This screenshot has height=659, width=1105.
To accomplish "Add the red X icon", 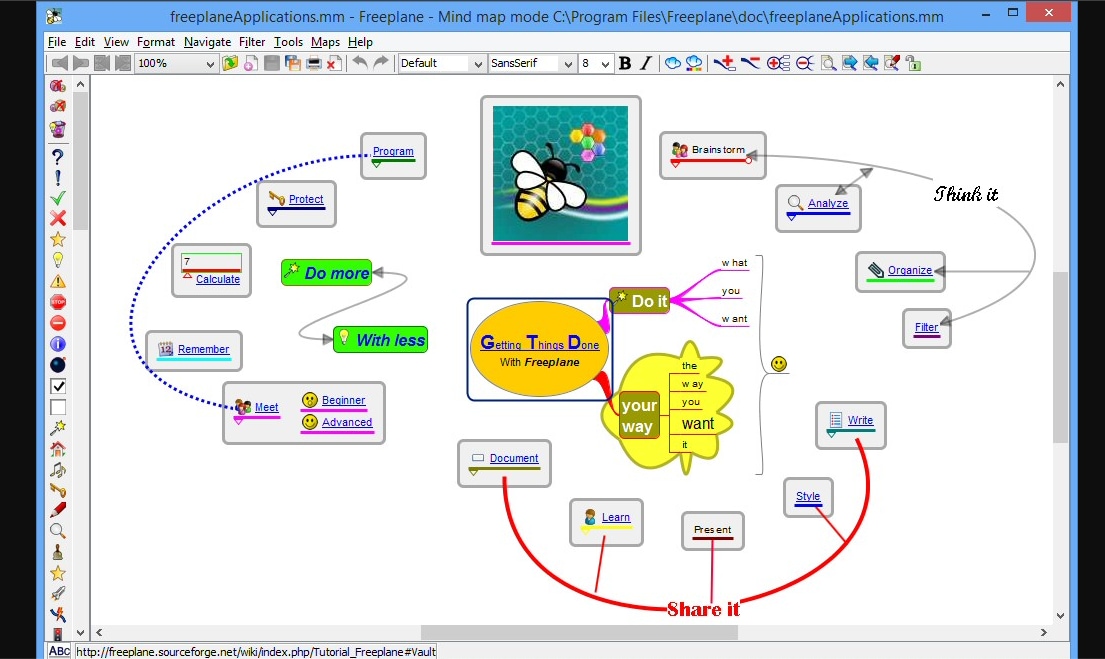I will tap(58, 218).
